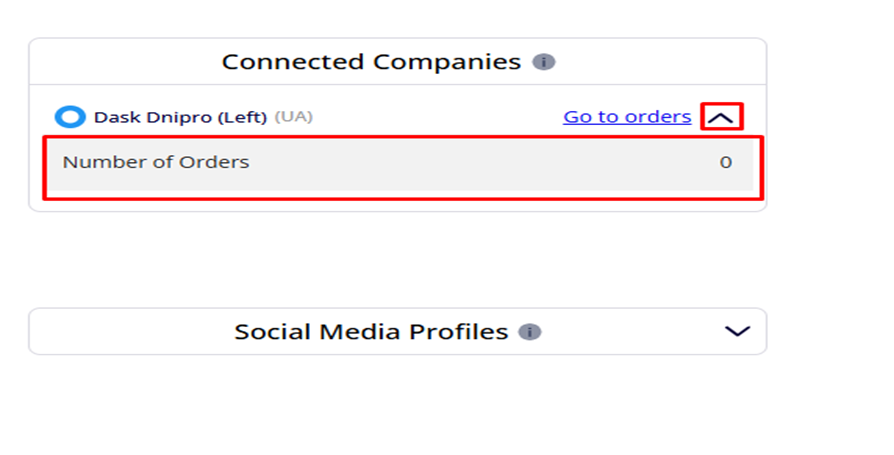894x455 pixels.
Task: Click the word Companies in the top heading
Action: [447, 62]
